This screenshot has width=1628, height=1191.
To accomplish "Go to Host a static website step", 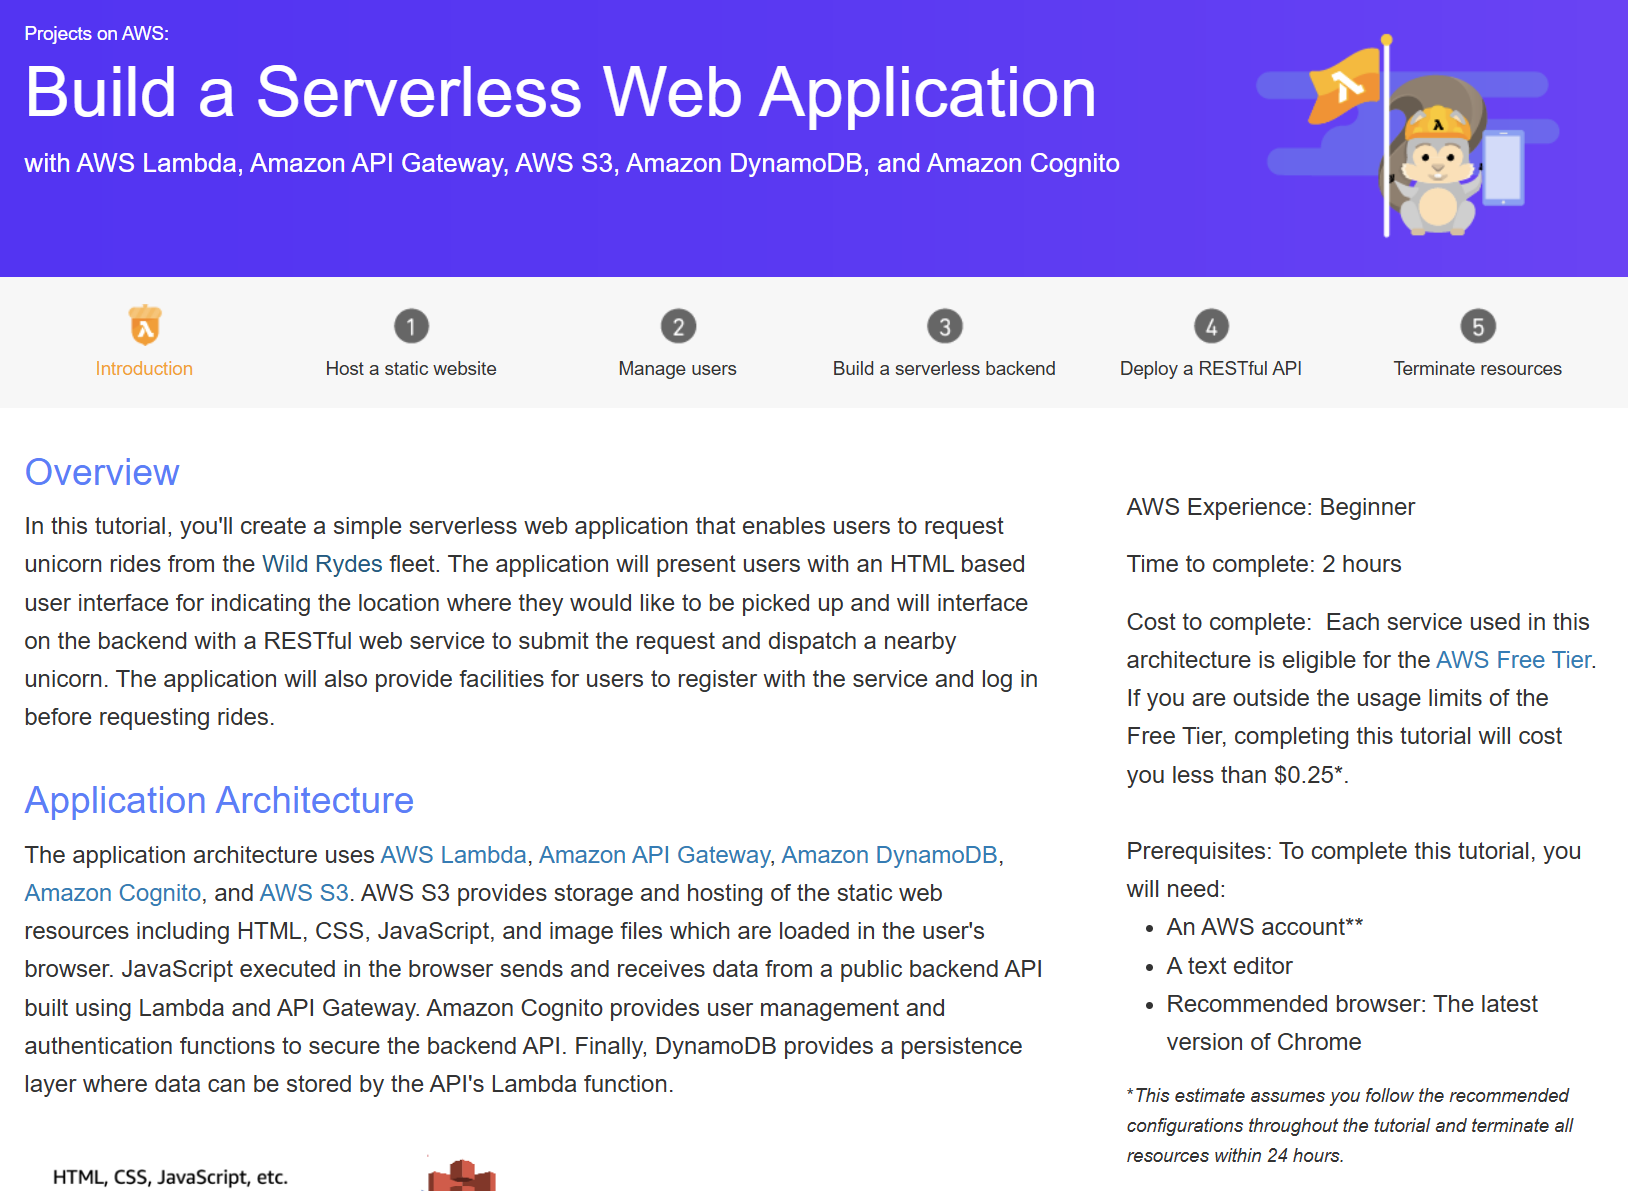I will (411, 368).
